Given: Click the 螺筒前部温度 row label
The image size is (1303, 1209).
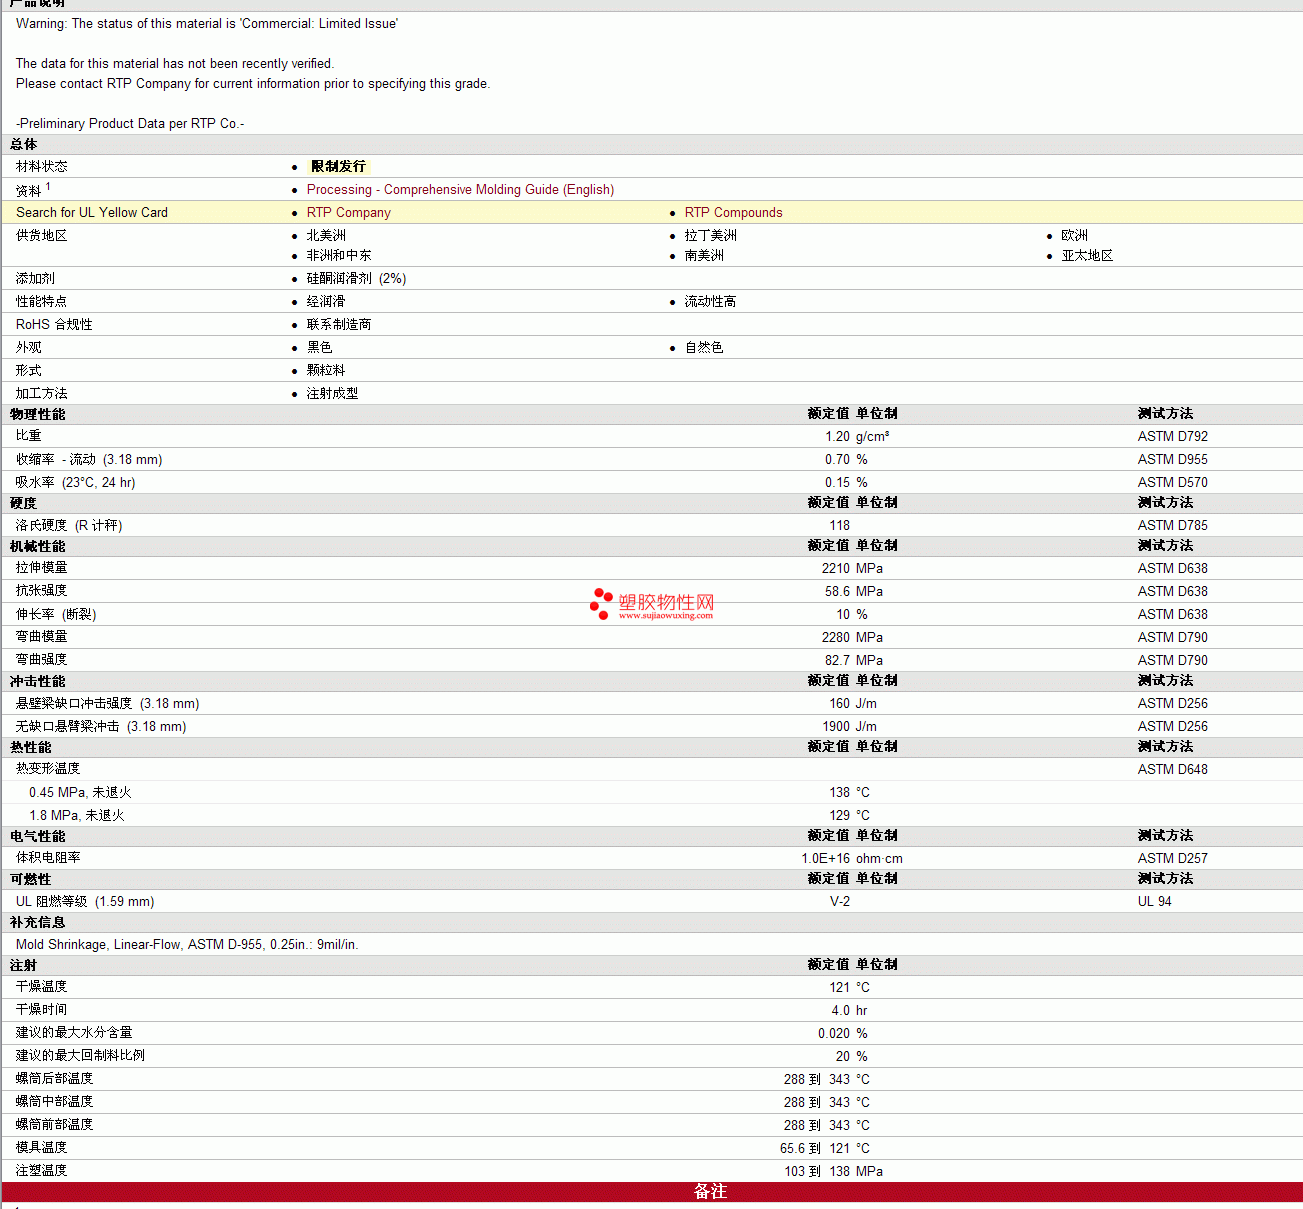Looking at the screenshot, I should [54, 1125].
